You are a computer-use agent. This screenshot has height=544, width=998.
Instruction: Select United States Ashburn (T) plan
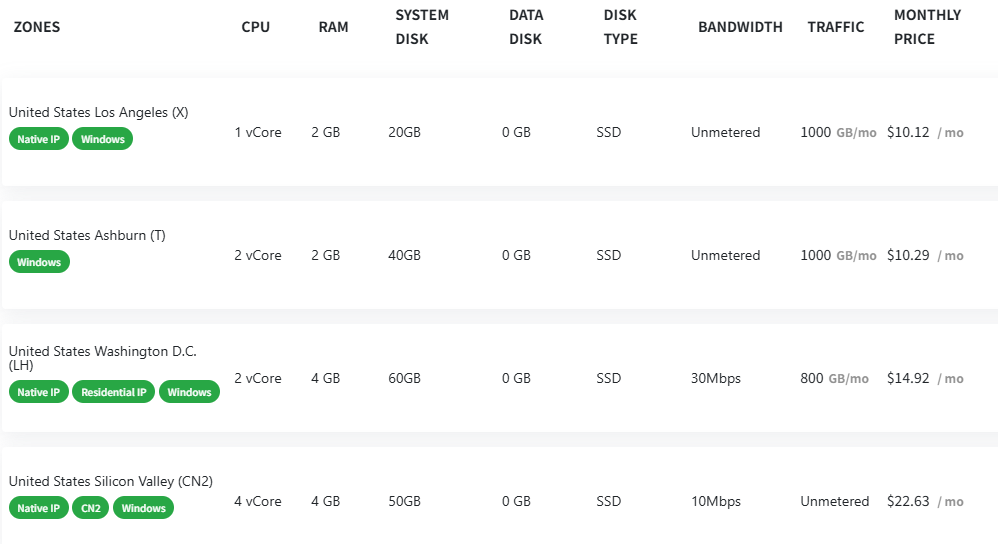tap(87, 236)
